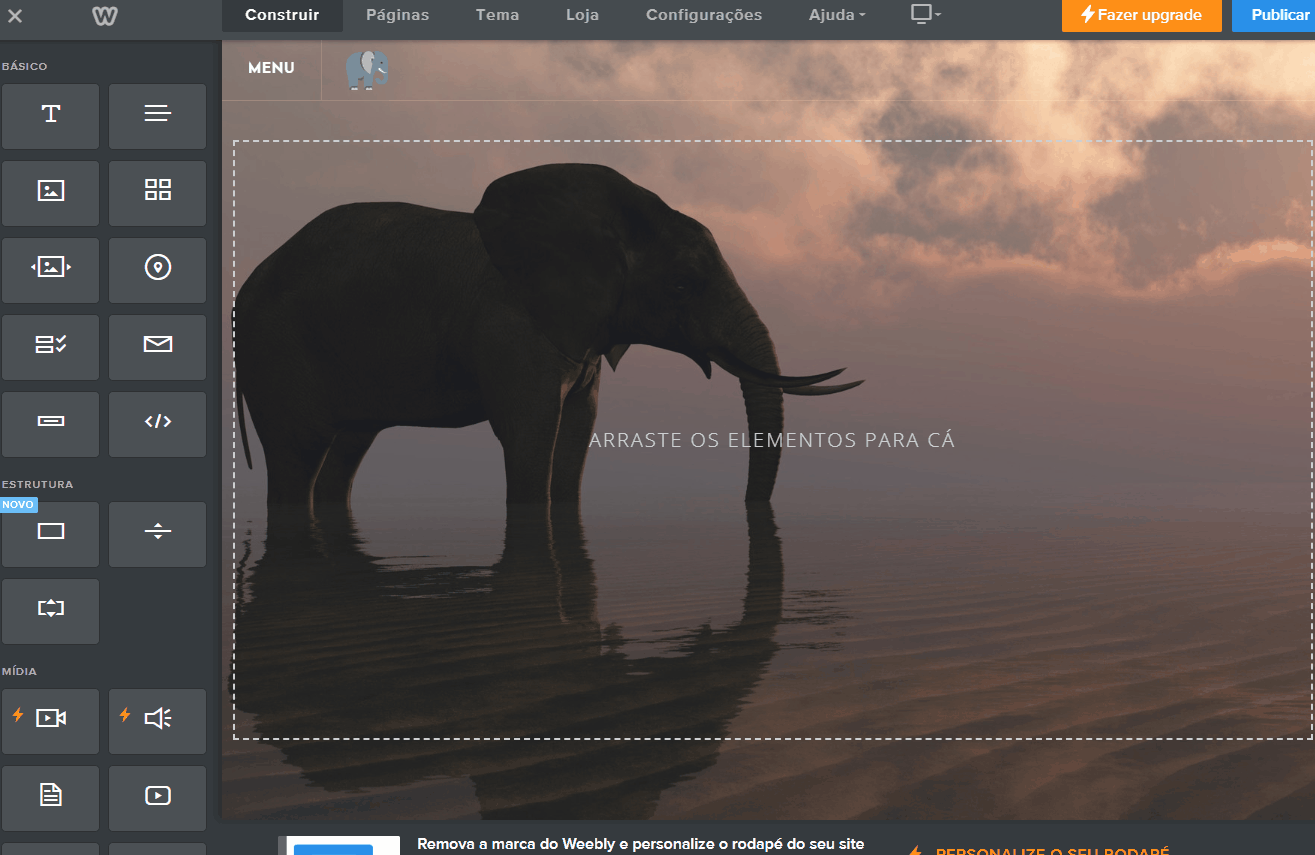Viewport: 1315px width, 855px height.
Task: Select the Audio element
Action: click(x=157, y=721)
